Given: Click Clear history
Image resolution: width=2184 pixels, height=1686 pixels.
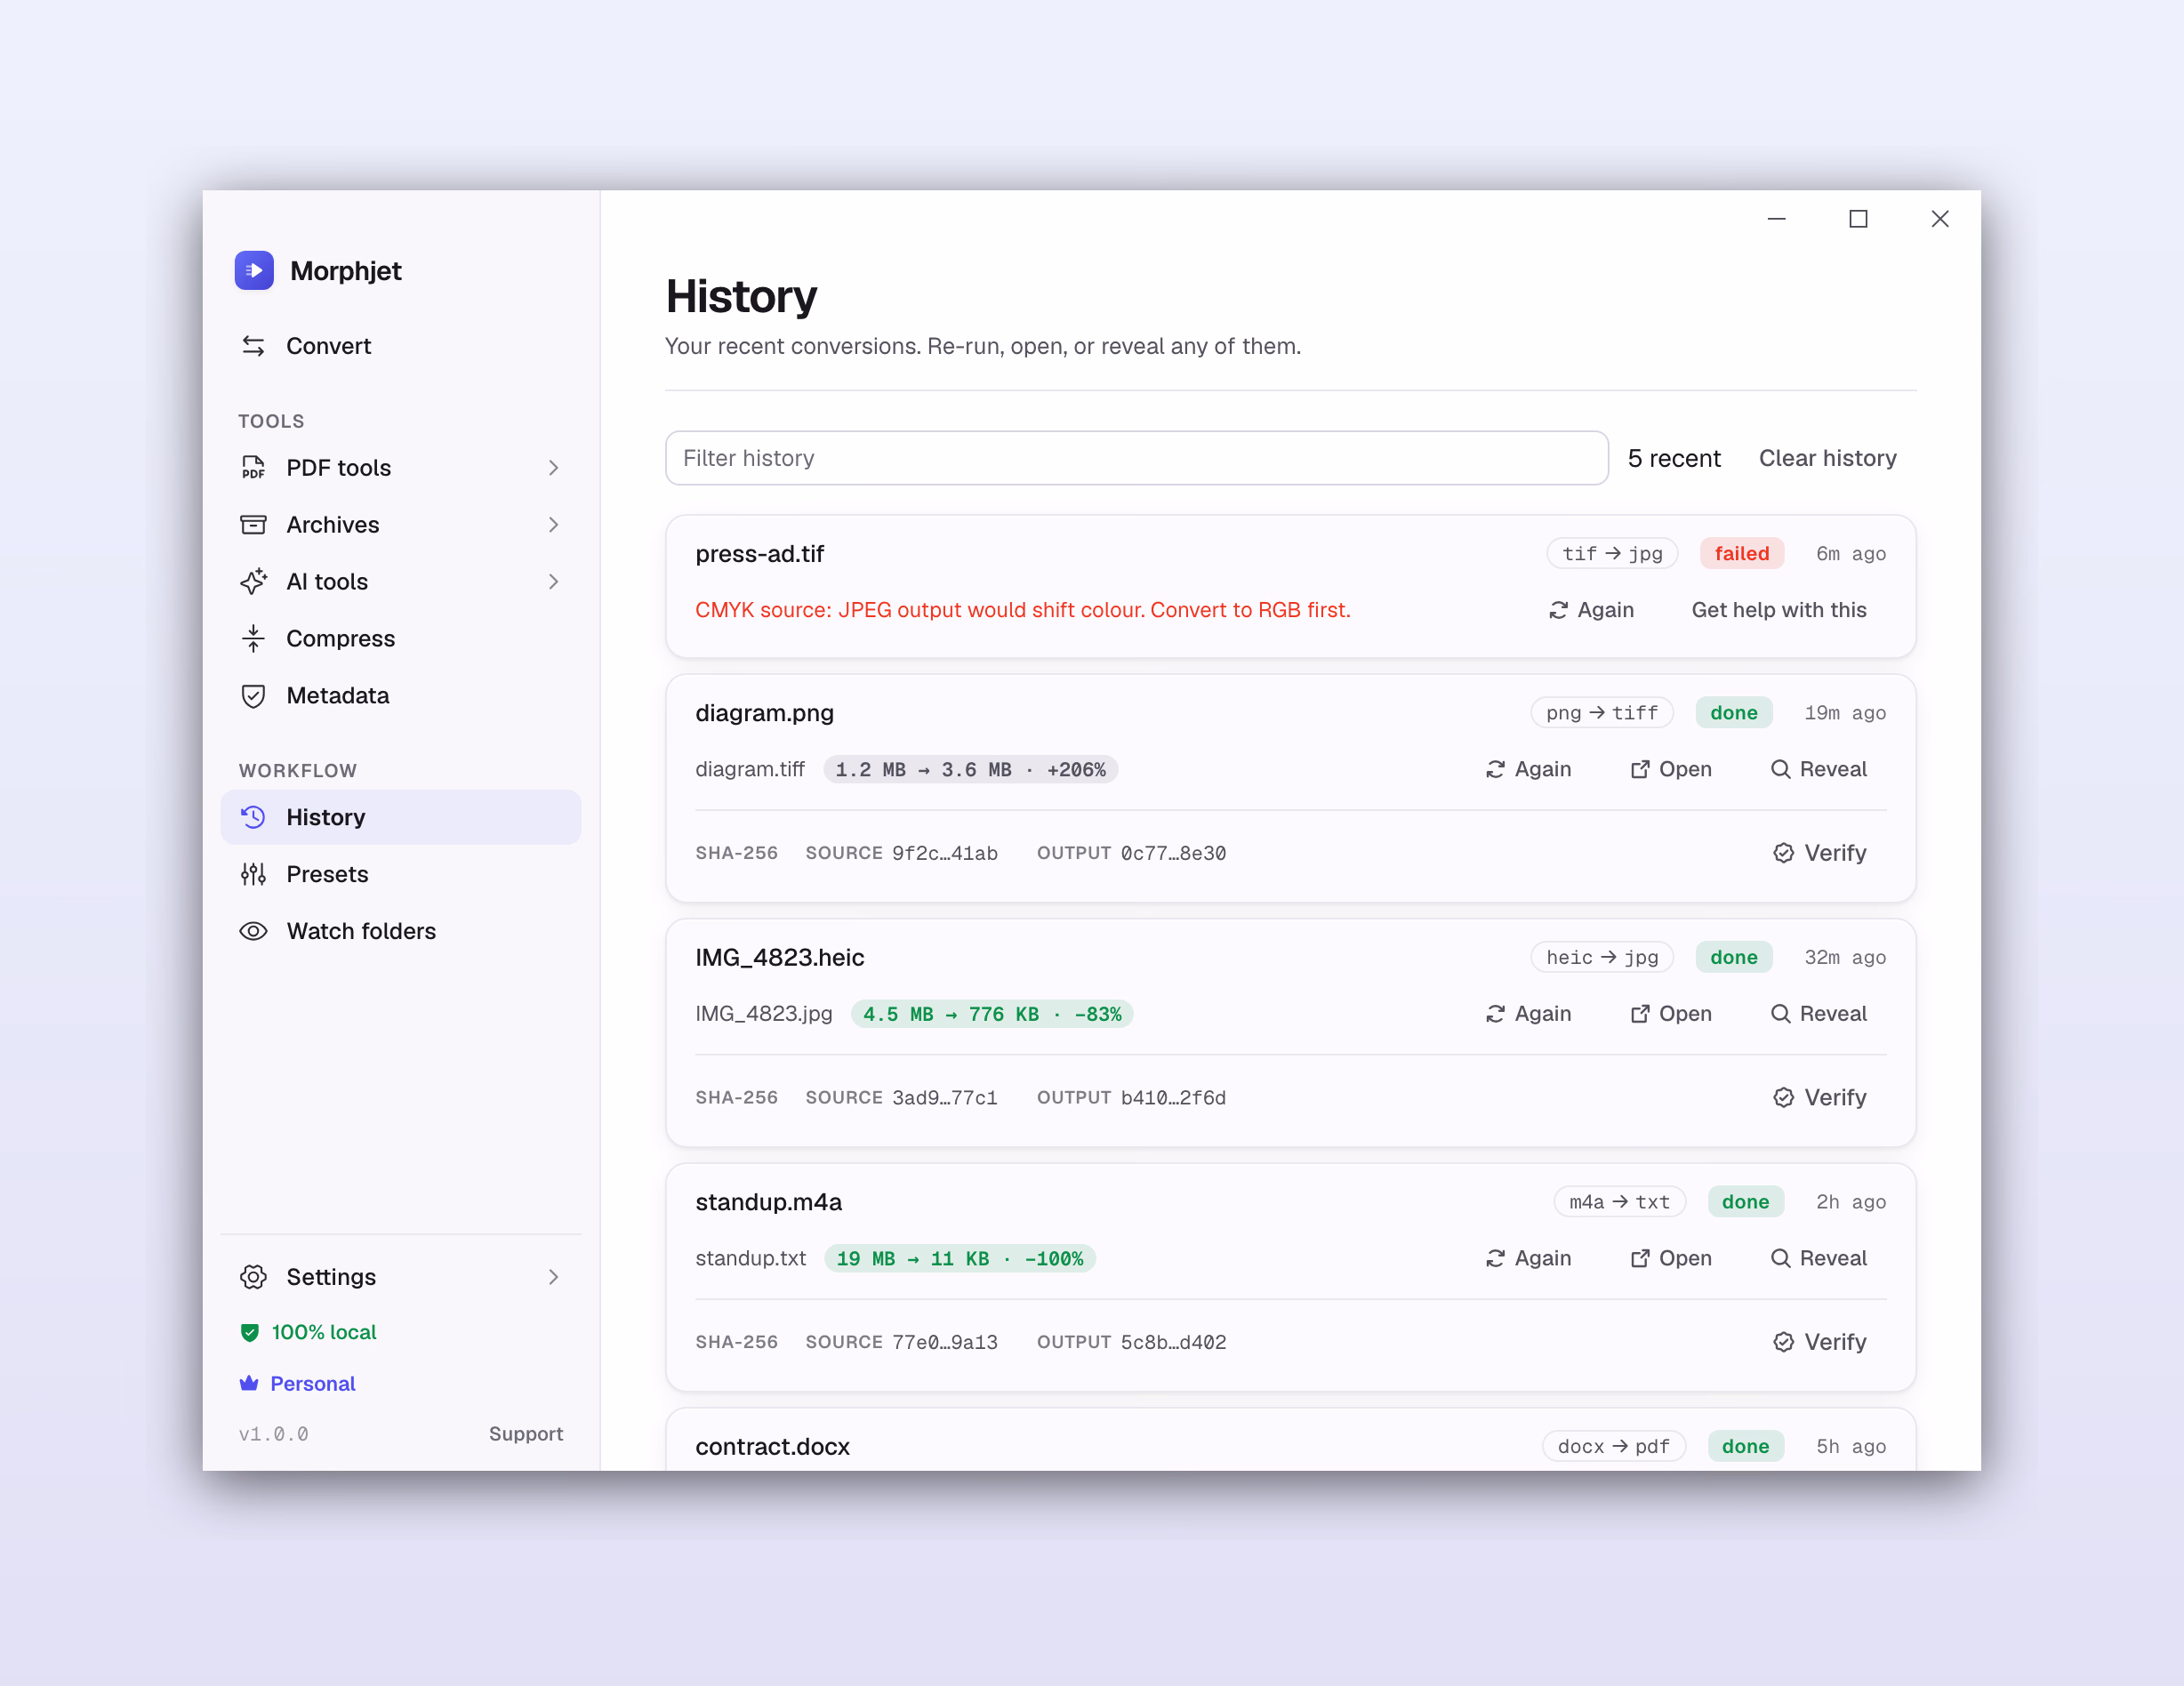Looking at the screenshot, I should 1828,458.
